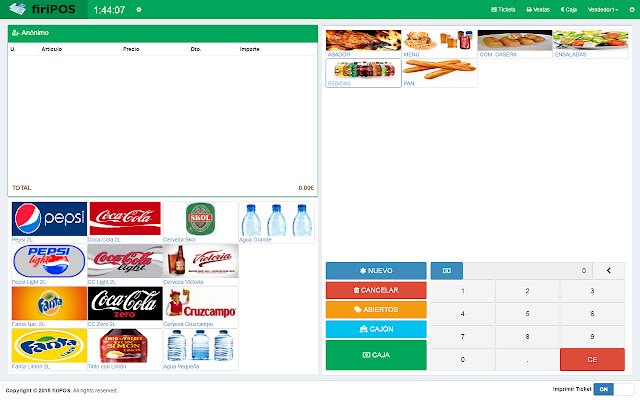640x400 pixels.
Task: Tap keypad digit 8
Action: click(x=527, y=337)
